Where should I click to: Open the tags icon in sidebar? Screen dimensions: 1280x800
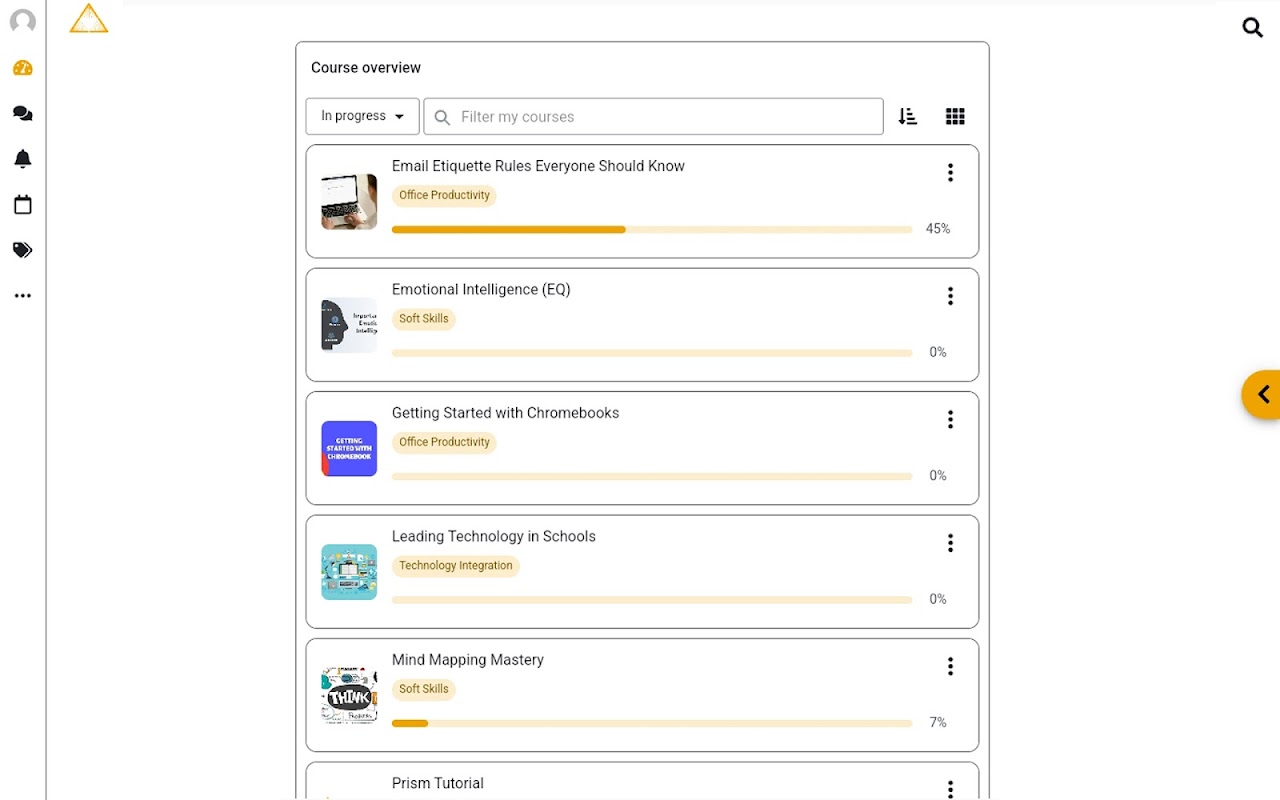pos(23,250)
